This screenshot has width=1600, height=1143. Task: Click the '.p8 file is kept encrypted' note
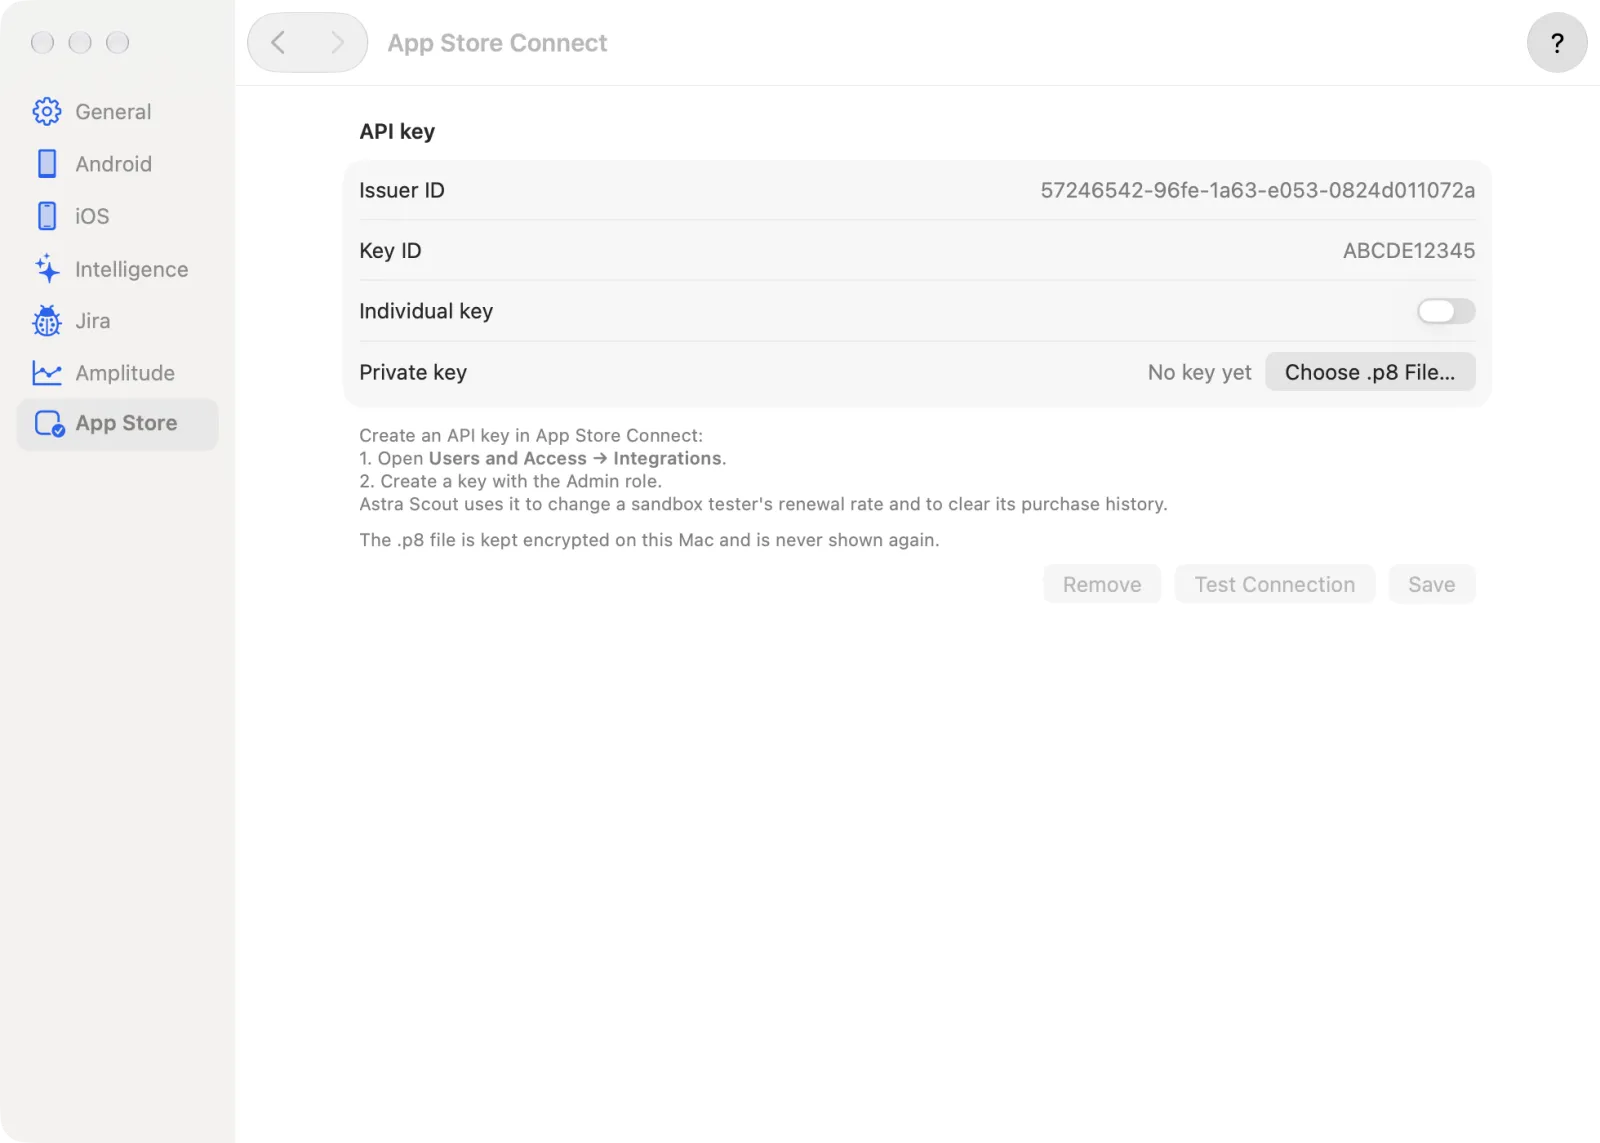(x=649, y=540)
